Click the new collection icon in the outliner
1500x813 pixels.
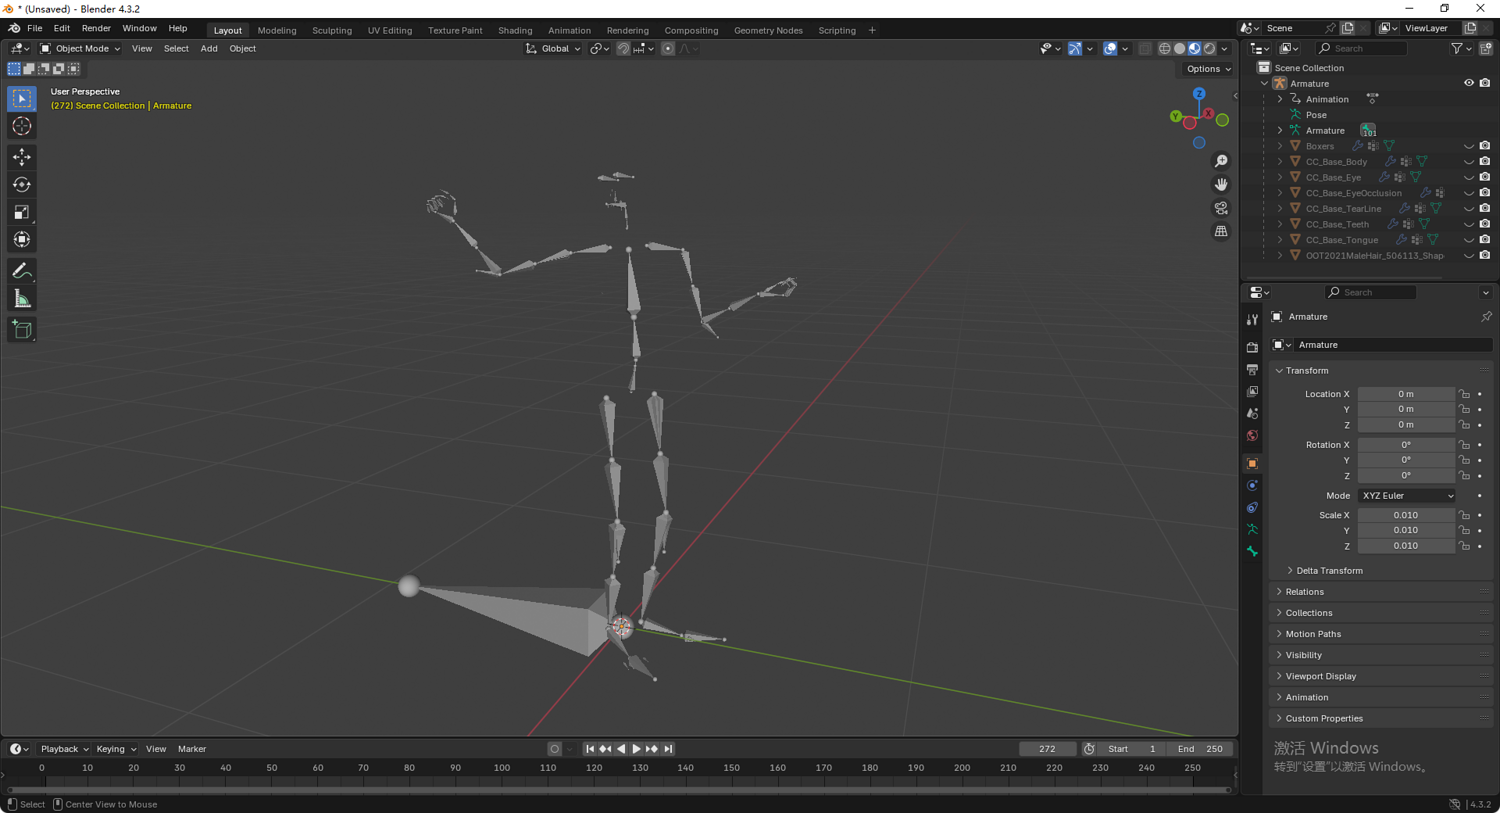click(1485, 48)
